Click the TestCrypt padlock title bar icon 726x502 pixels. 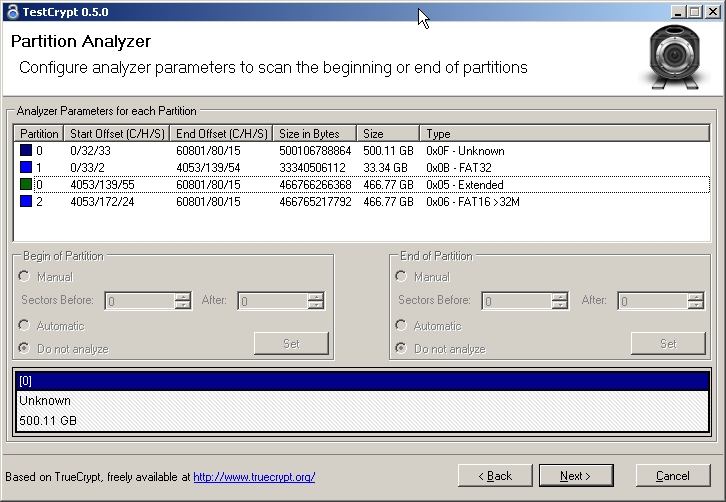click(13, 12)
